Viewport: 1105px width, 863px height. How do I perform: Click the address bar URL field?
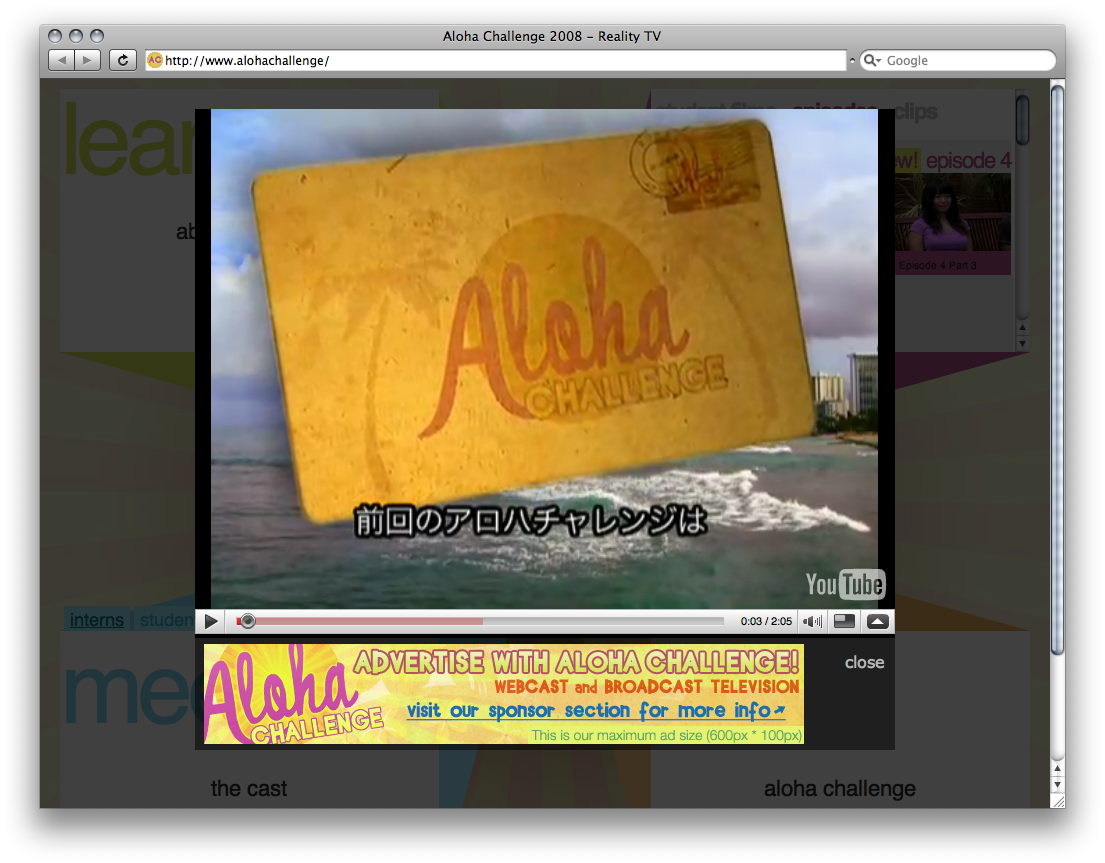500,61
